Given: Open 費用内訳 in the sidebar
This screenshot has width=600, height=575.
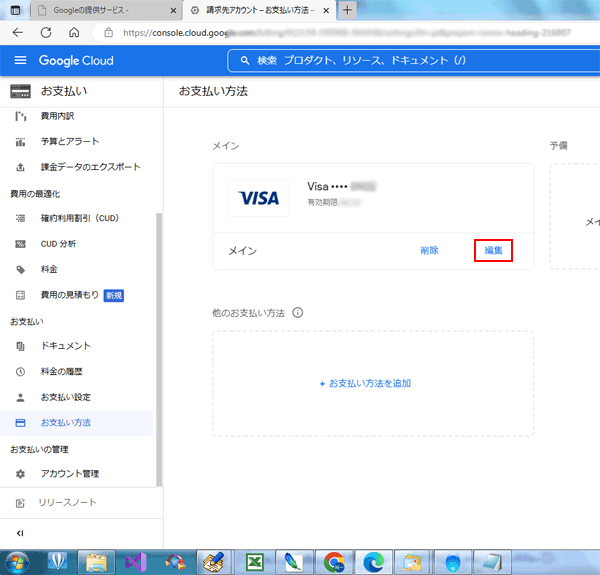Looking at the screenshot, I should [x=57, y=116].
